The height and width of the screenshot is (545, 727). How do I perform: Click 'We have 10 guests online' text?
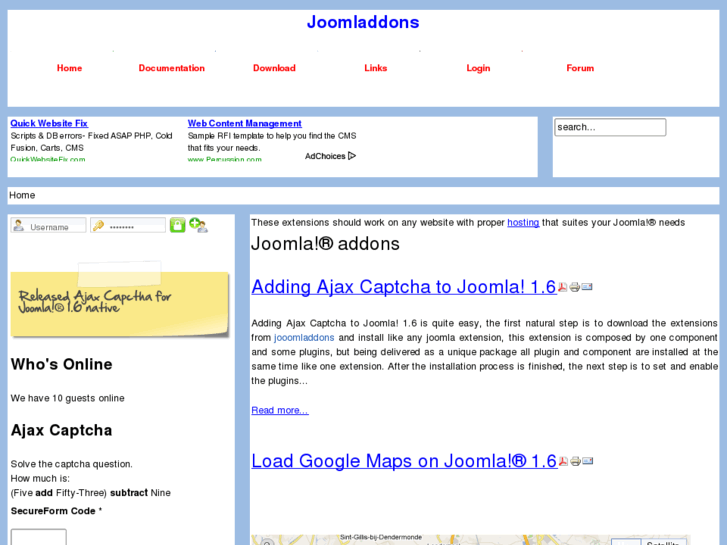pyautogui.click(x=68, y=398)
